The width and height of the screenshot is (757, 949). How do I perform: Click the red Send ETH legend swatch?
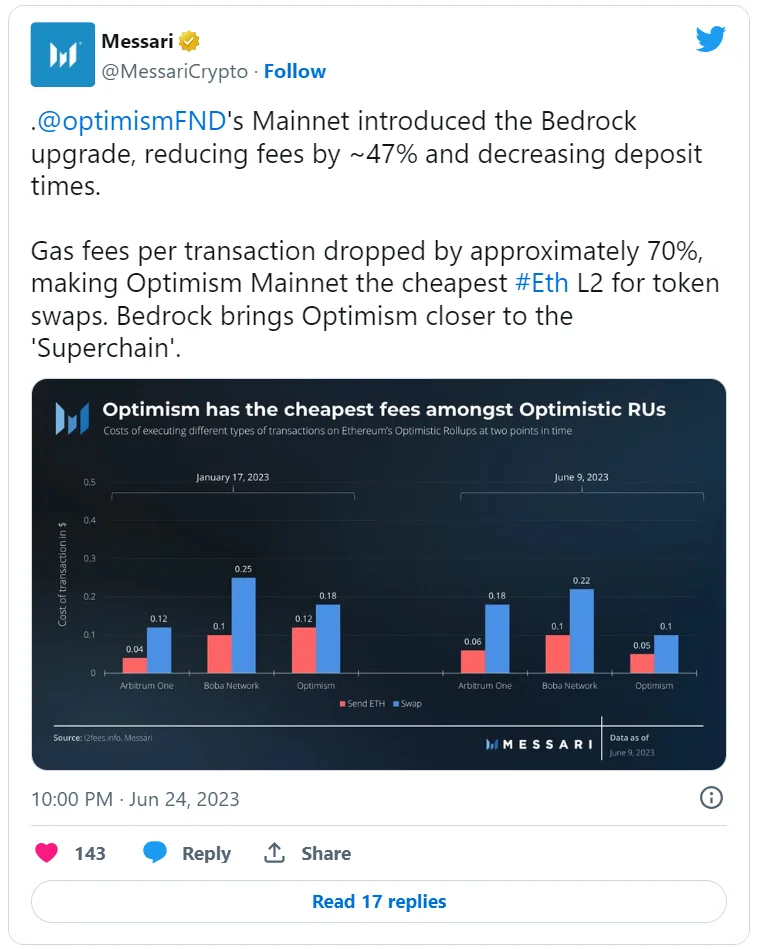click(340, 704)
